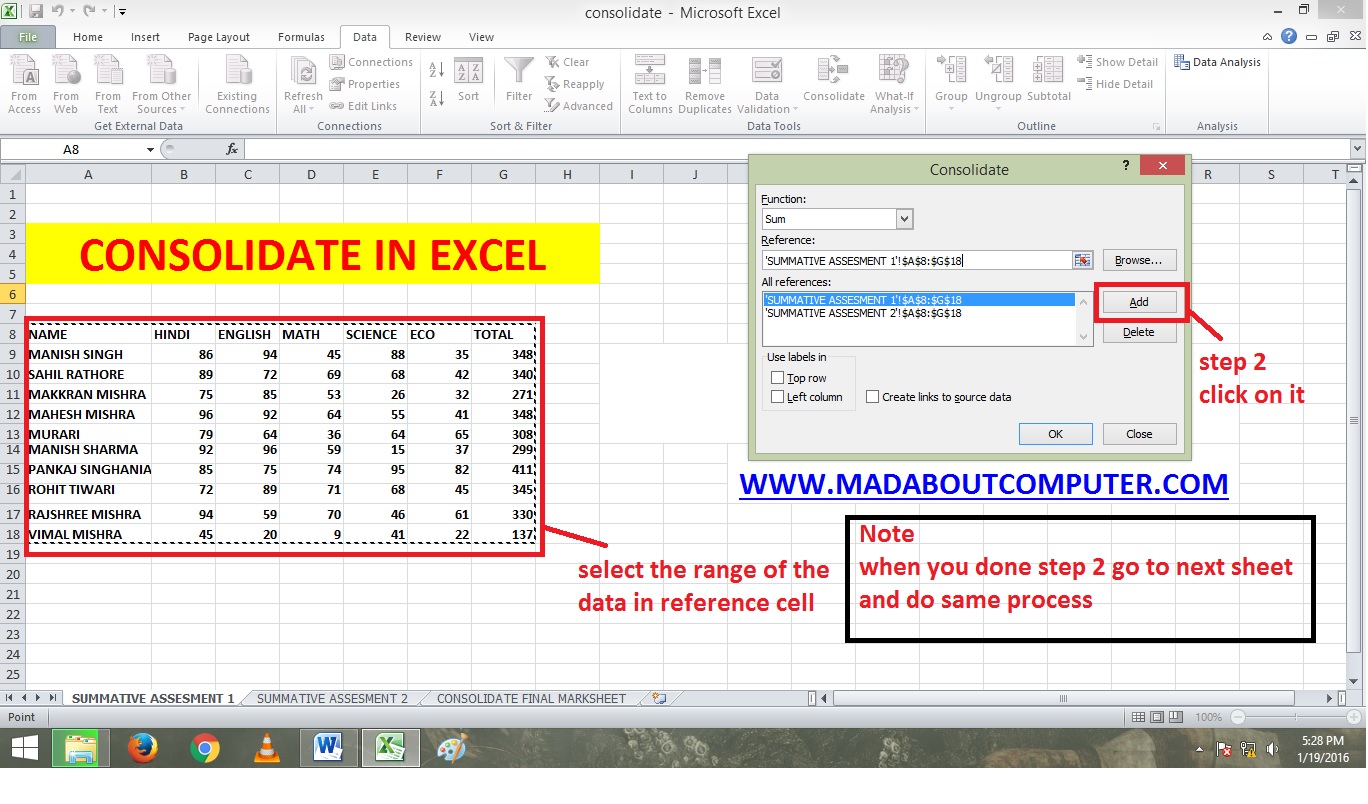This screenshot has width=1368, height=804.
Task: Switch to the Formulas ribbon tab
Action: pos(301,37)
